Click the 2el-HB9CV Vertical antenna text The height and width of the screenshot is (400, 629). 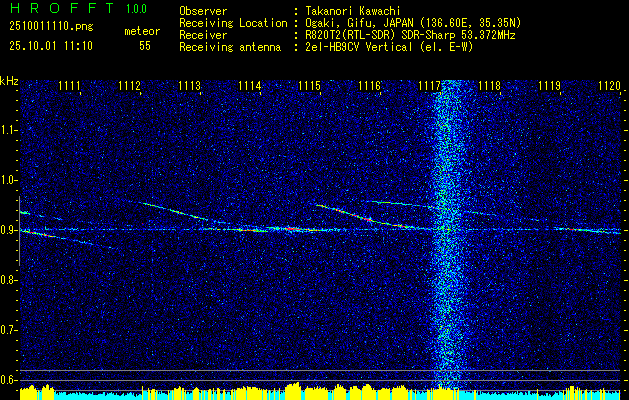pyautogui.click(x=389, y=47)
